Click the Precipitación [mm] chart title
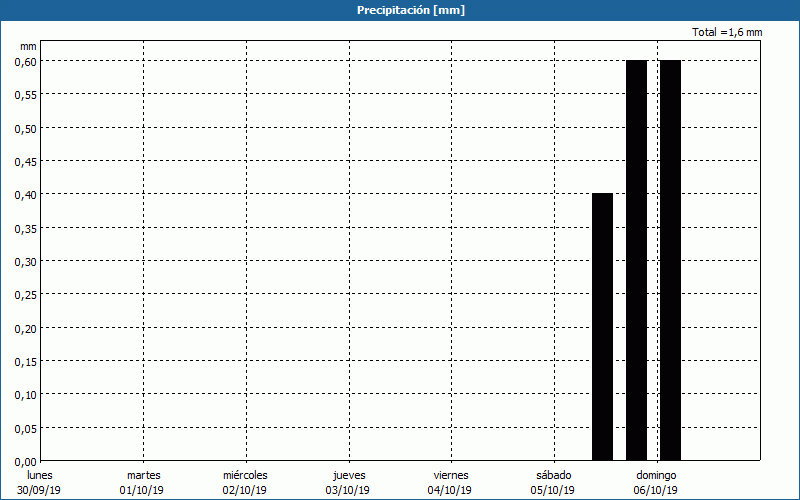This screenshot has height=500, width=800. (x=411, y=10)
